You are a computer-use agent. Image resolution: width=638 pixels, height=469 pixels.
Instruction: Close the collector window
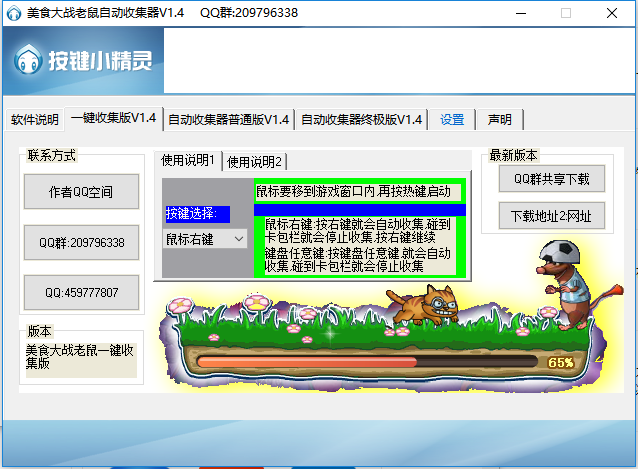click(612, 13)
